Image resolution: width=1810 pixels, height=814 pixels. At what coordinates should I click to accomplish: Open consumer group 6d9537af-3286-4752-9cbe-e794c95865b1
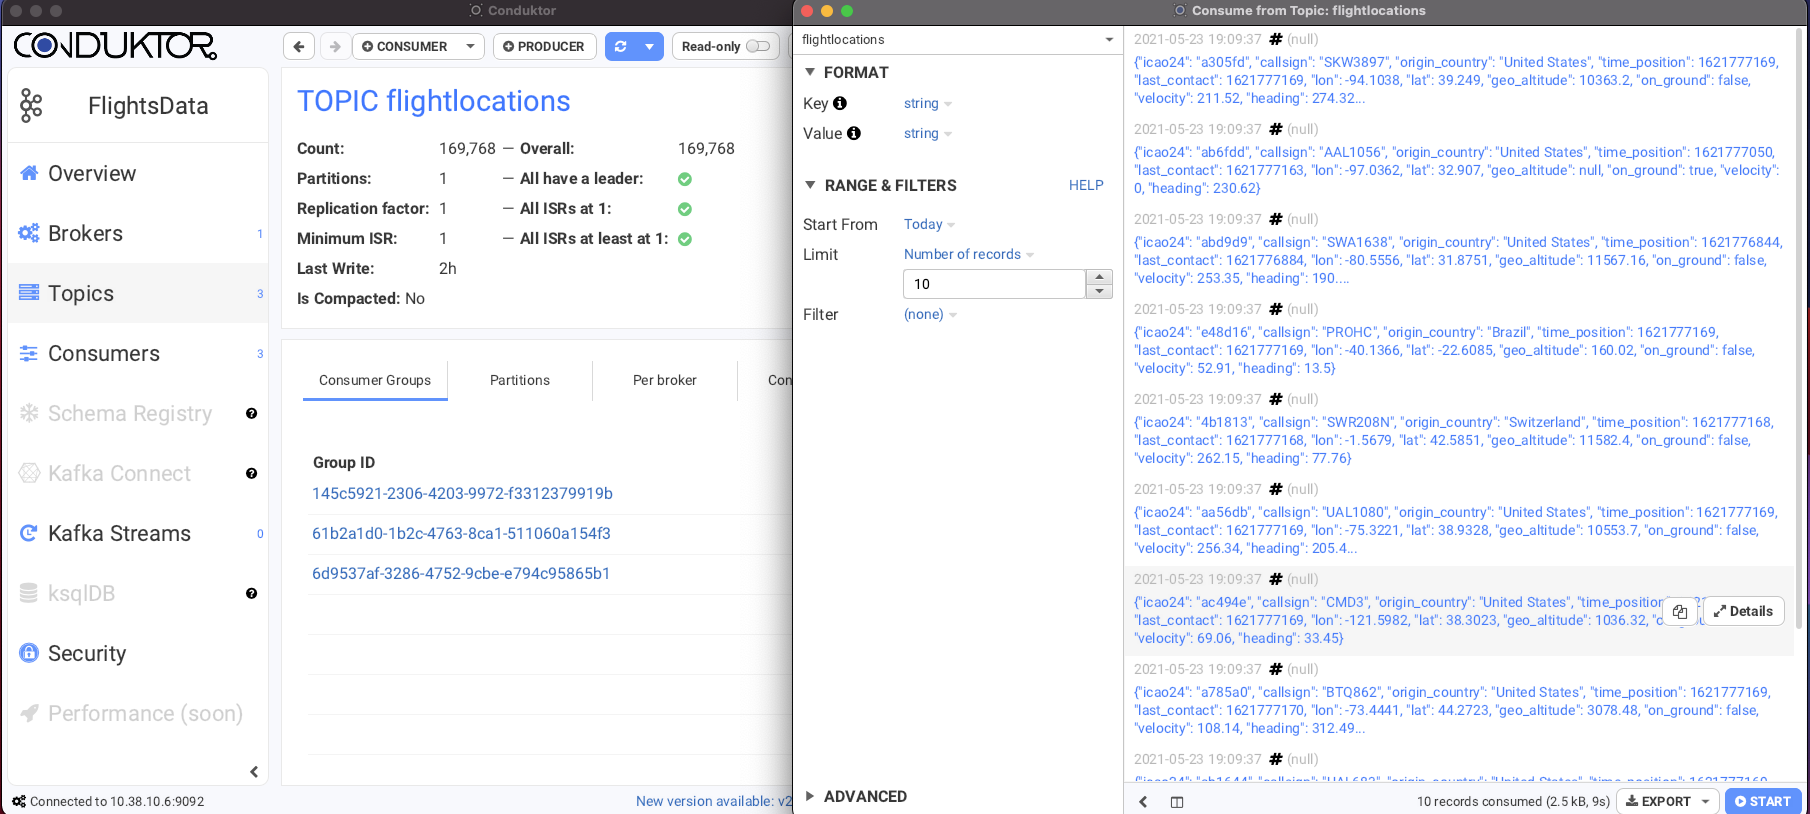pos(461,573)
